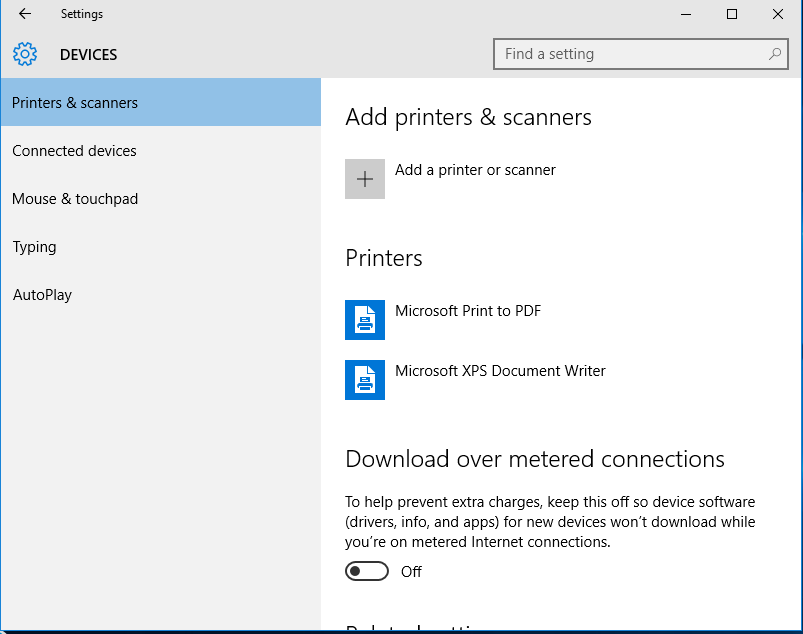Click the search magnifier icon
Image resolution: width=803 pixels, height=634 pixels.
tap(775, 54)
